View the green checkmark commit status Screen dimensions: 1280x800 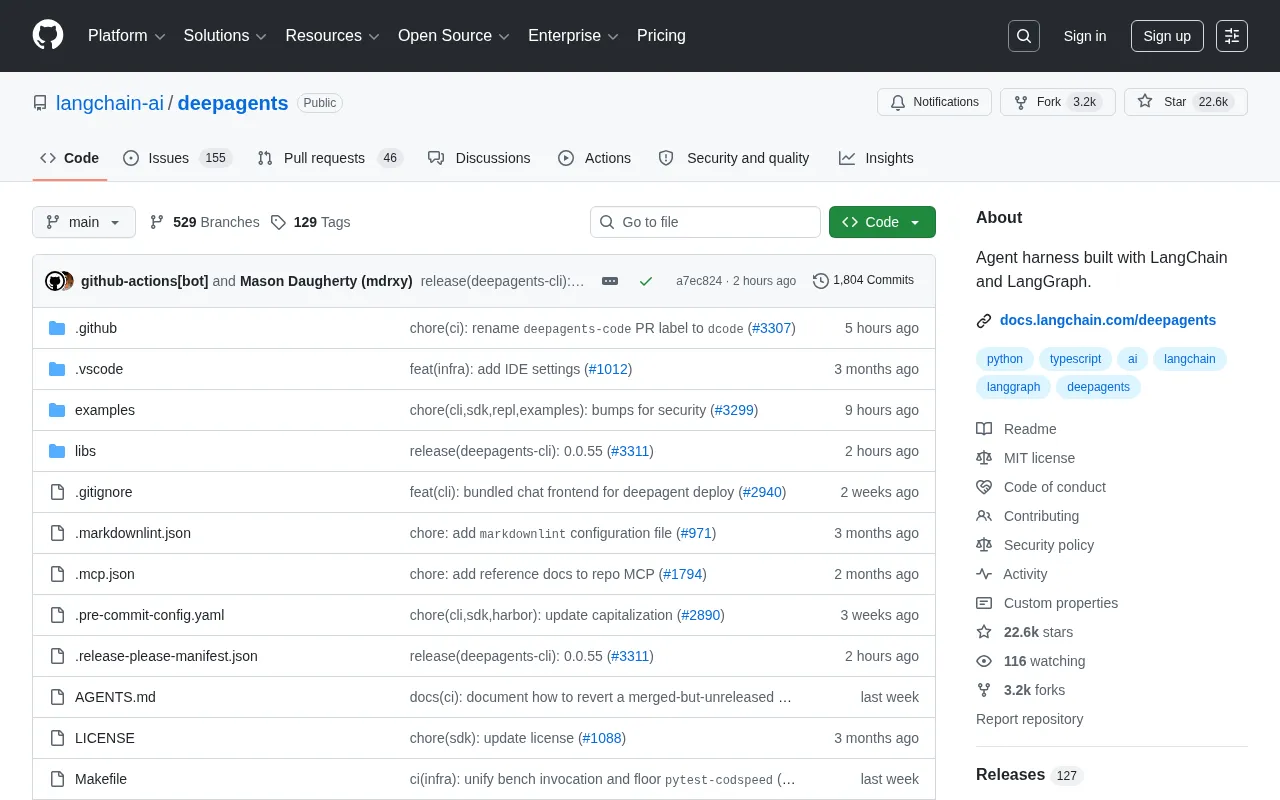point(646,281)
